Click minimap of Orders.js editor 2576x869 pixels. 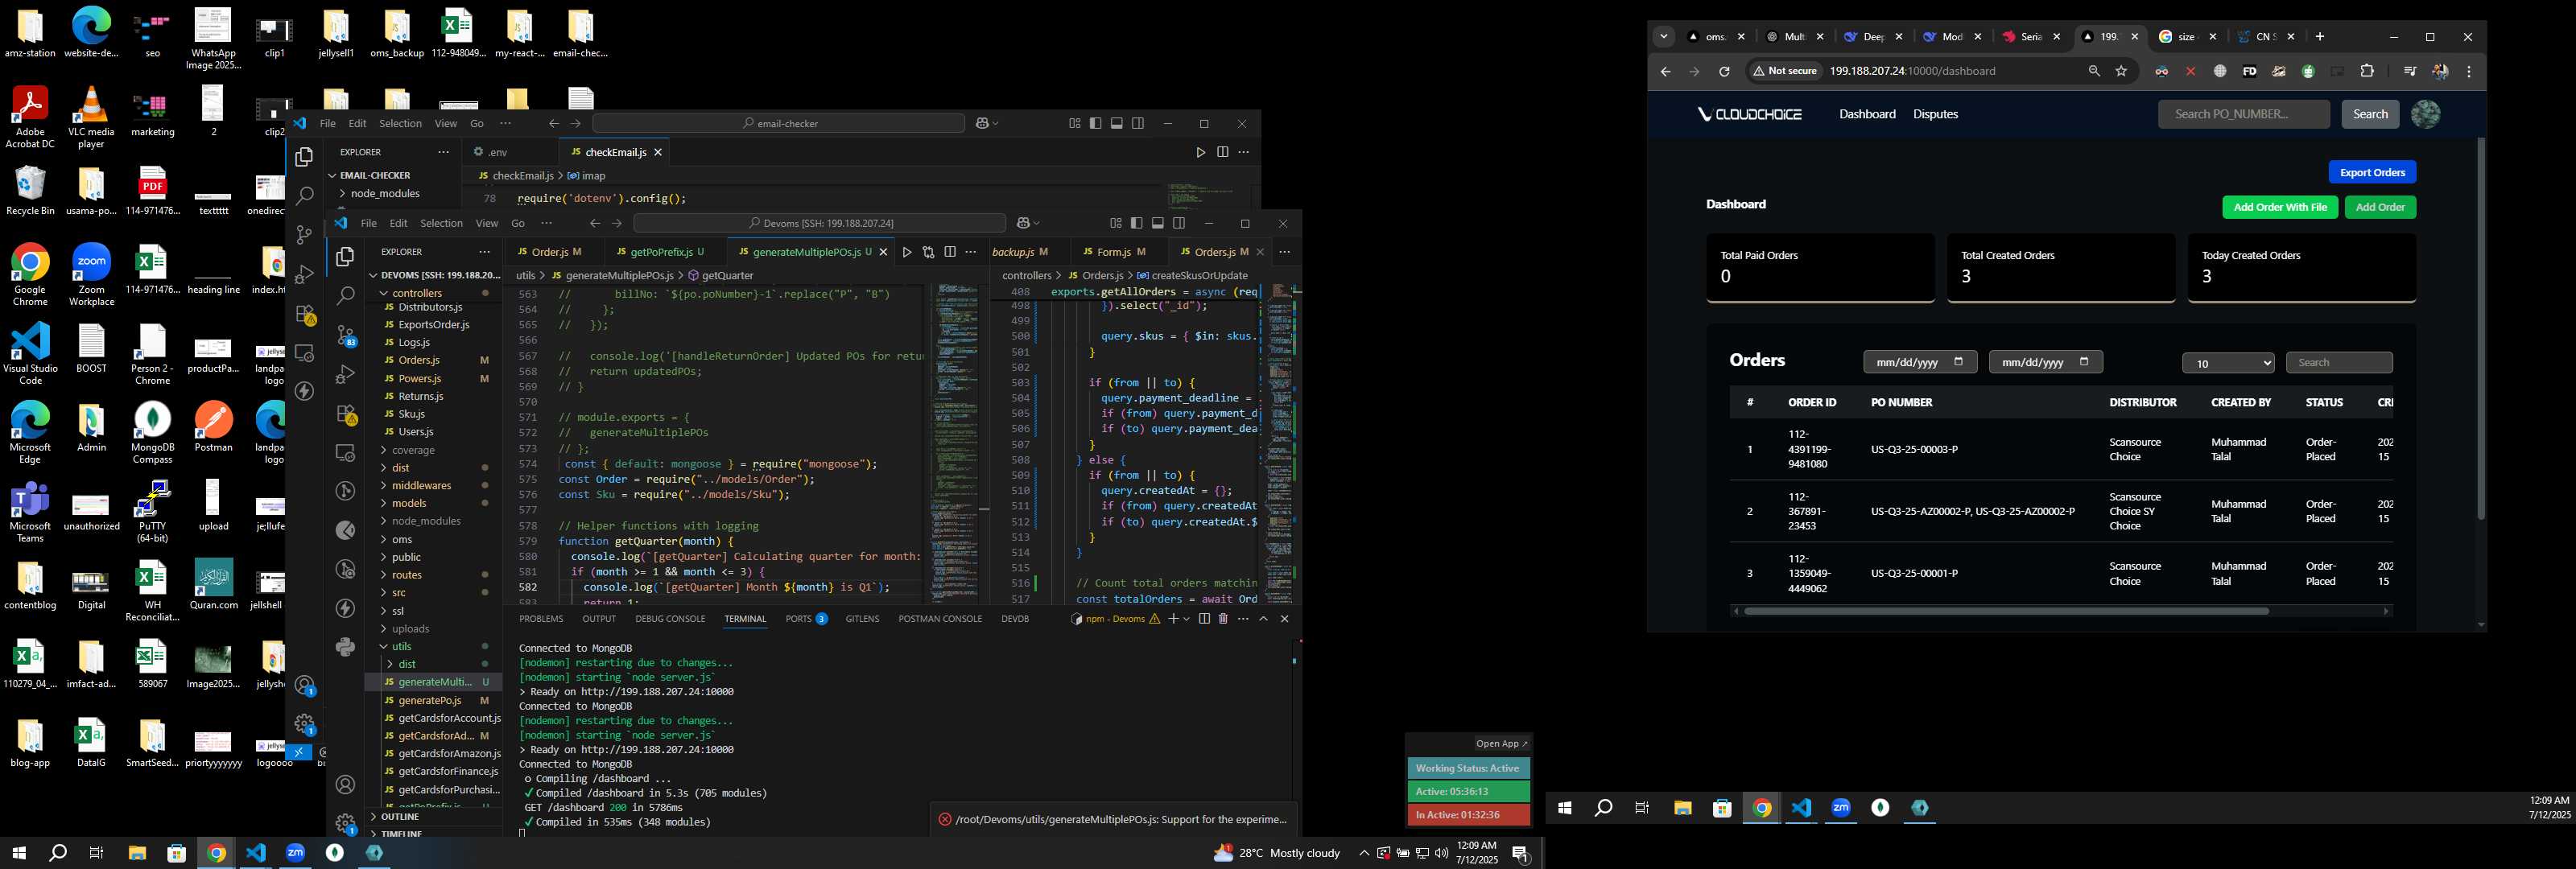[x=1279, y=445]
